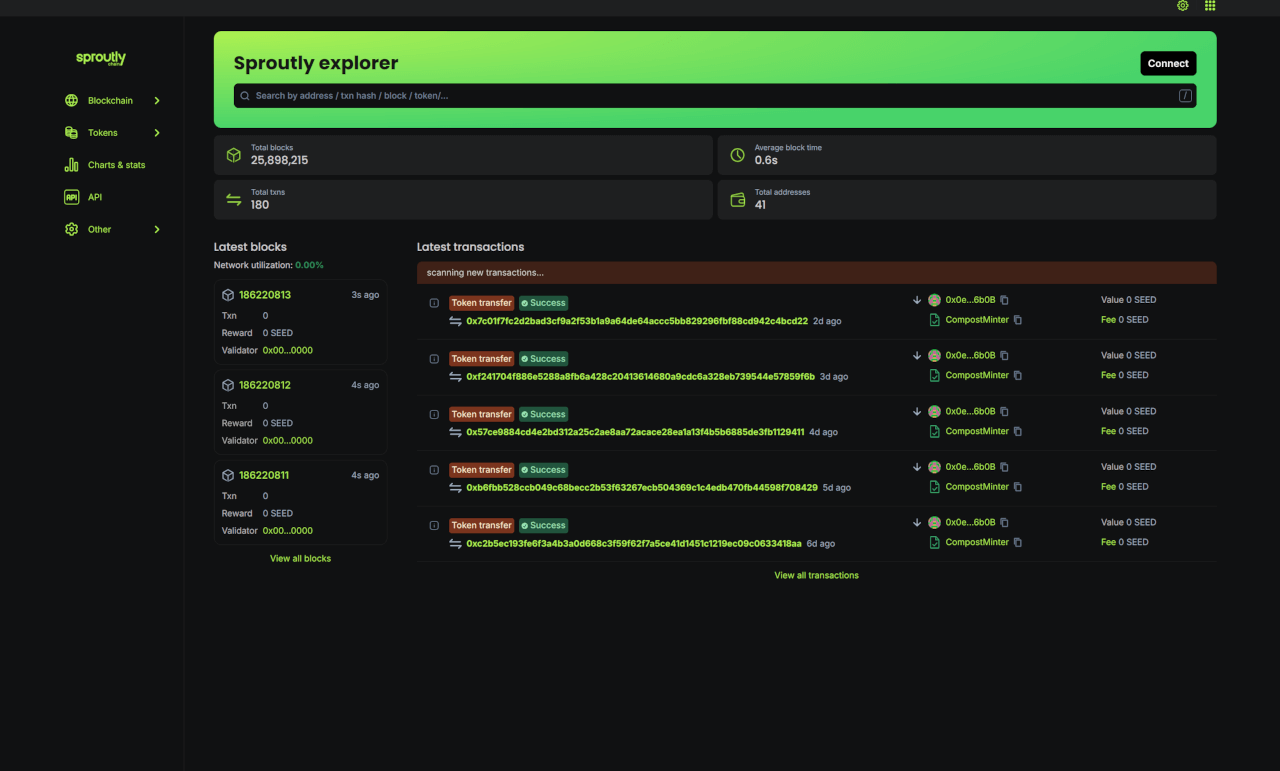Click View all transactions link
Viewport: 1280px width, 771px height.
pyautogui.click(x=816, y=575)
